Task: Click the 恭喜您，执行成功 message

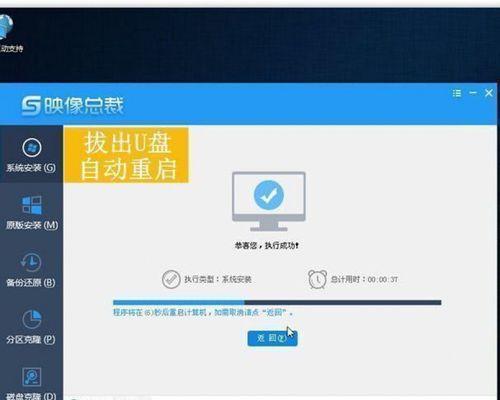Action: pyautogui.click(x=267, y=246)
